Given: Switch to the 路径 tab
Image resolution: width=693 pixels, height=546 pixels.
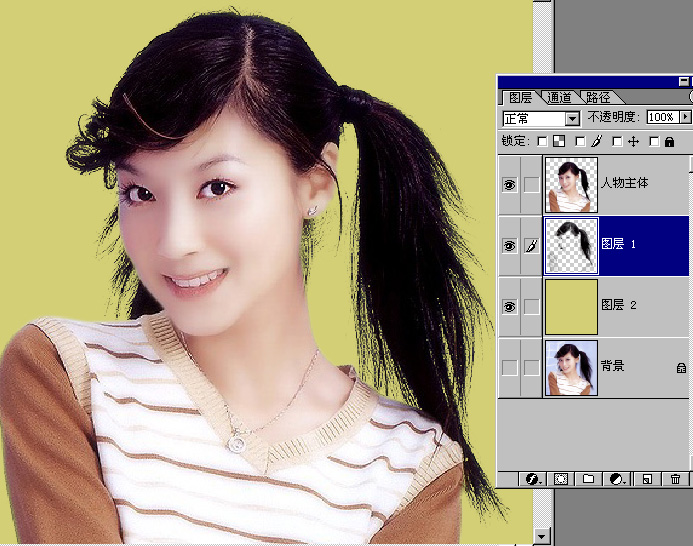Looking at the screenshot, I should click(598, 97).
